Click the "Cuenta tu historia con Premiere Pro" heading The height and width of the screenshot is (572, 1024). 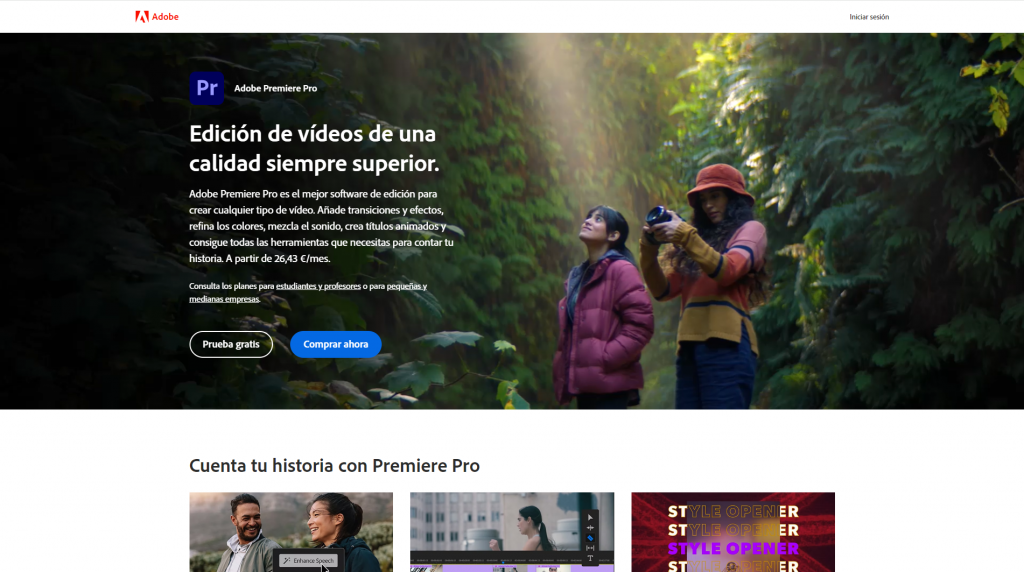click(334, 466)
